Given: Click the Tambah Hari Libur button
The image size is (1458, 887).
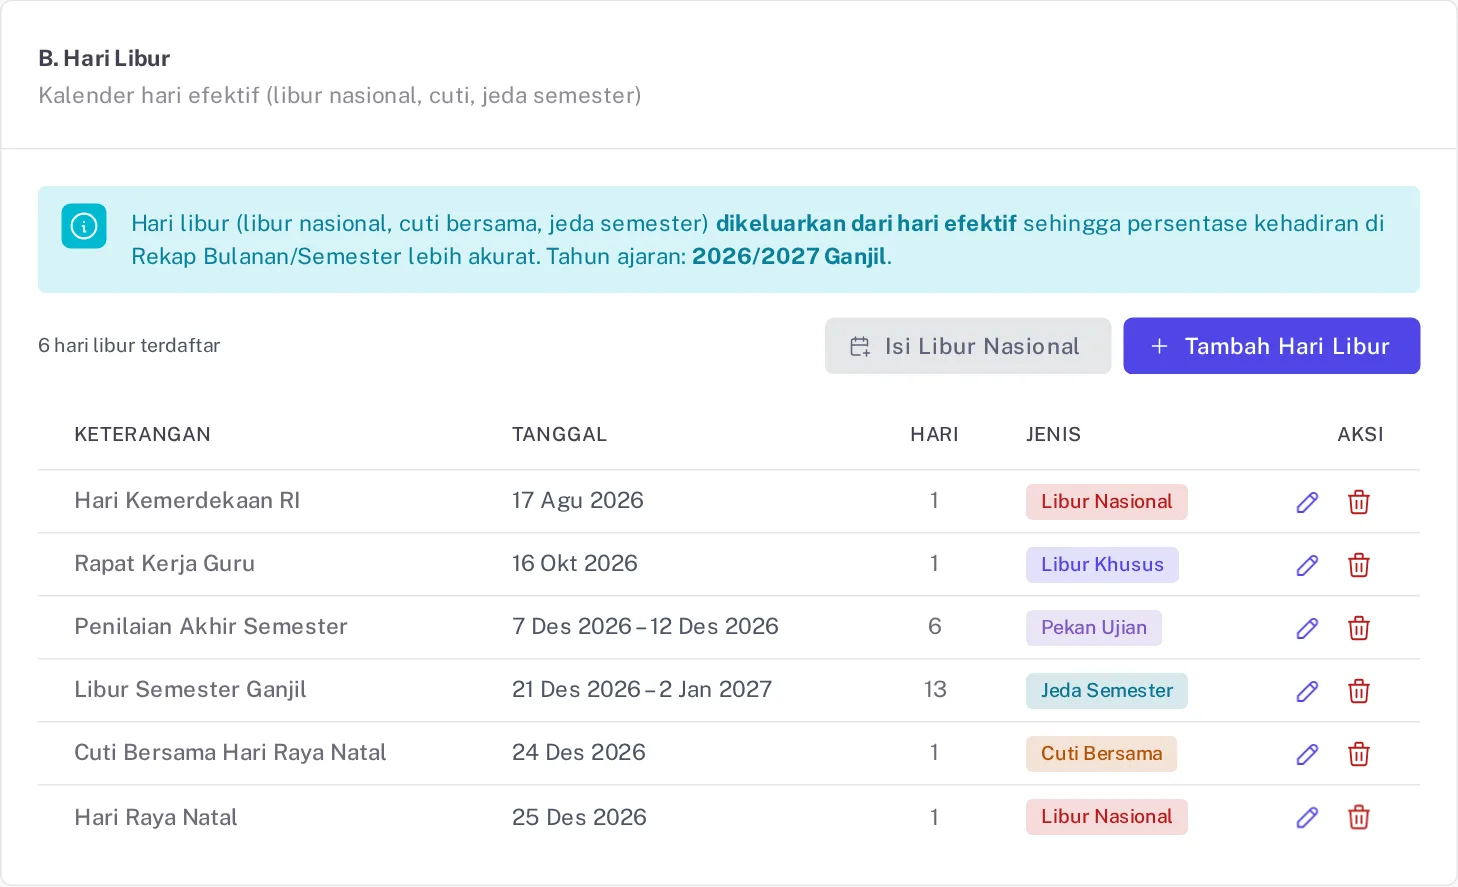Looking at the screenshot, I should [1272, 346].
